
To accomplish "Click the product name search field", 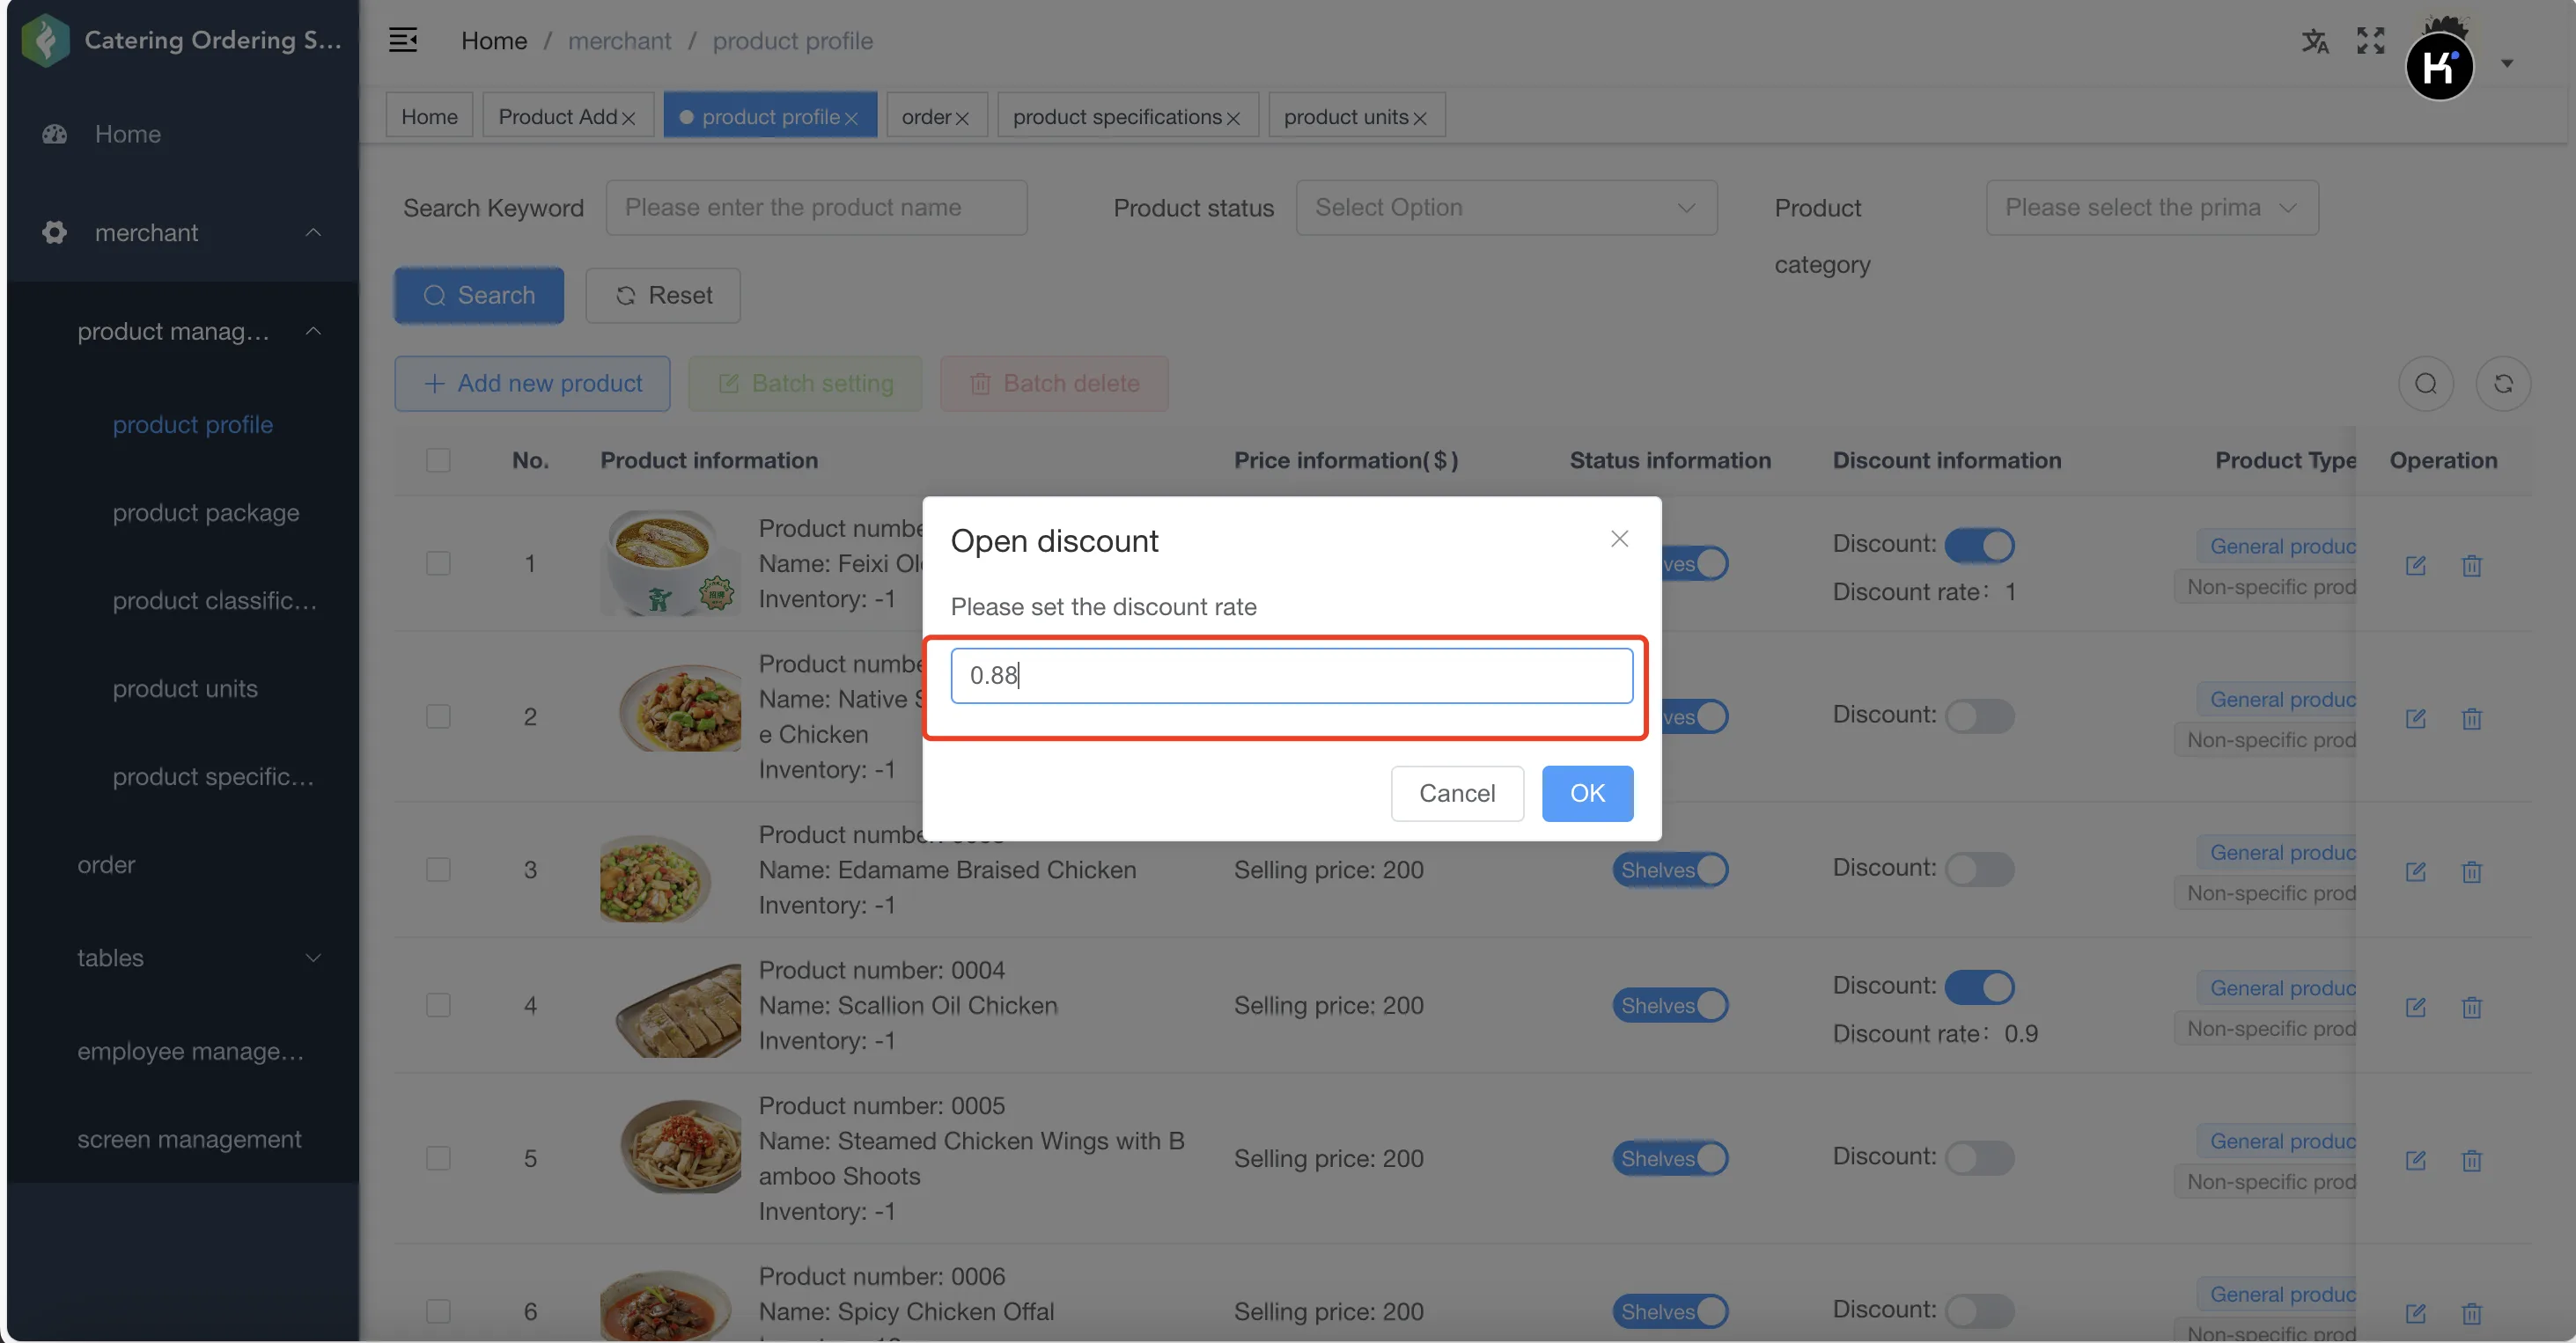I will [x=816, y=208].
